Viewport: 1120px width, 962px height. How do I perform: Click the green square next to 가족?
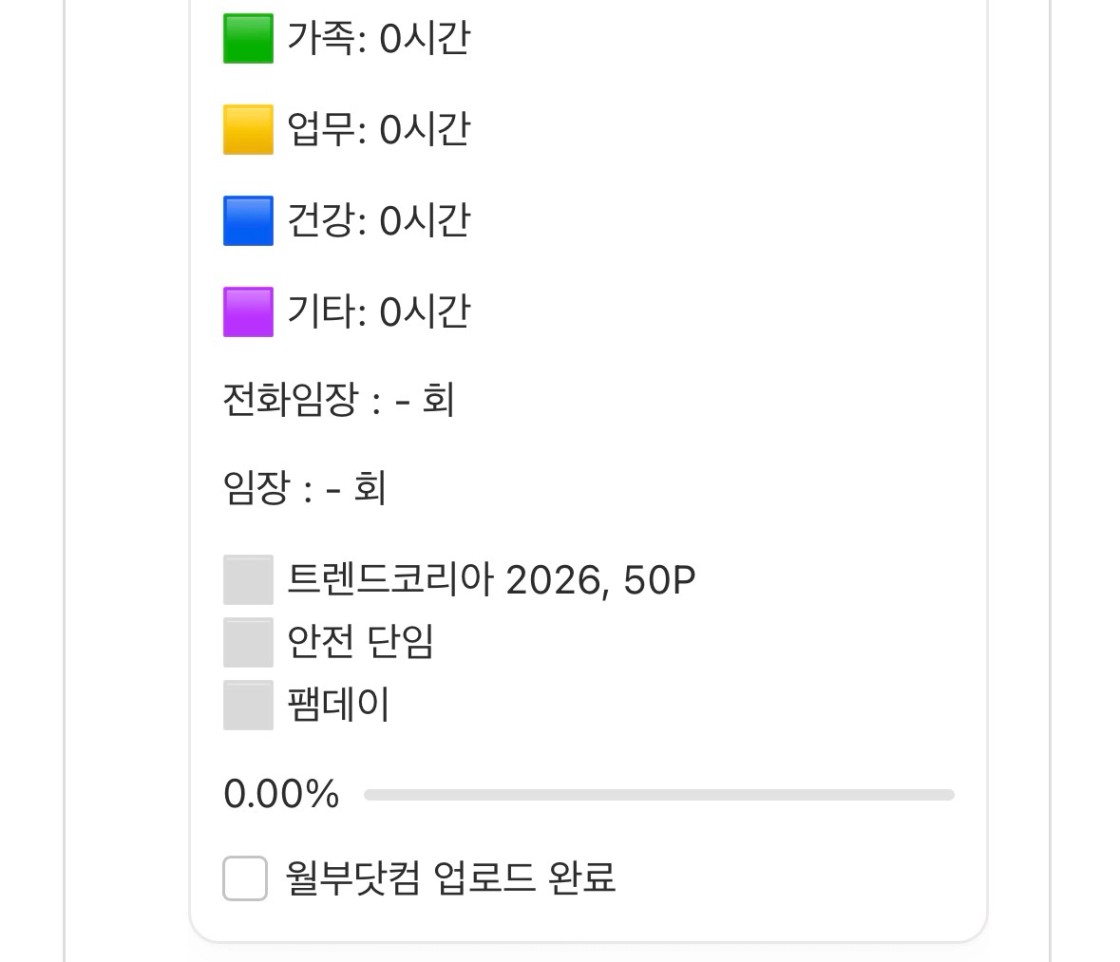pos(248,40)
